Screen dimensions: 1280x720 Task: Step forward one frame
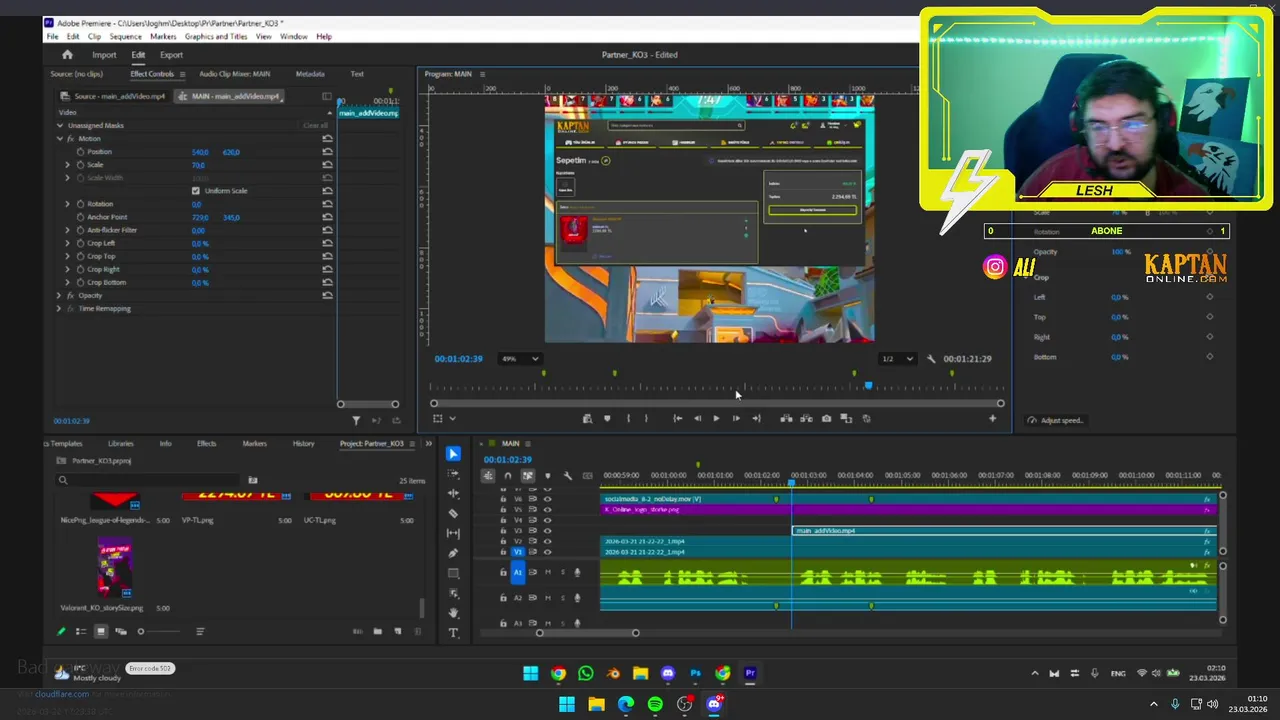[x=736, y=419]
